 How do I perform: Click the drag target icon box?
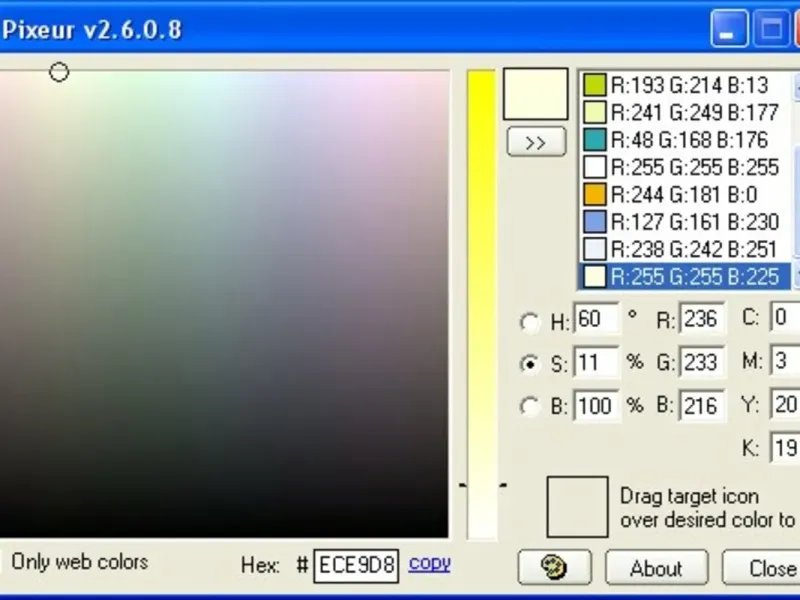[578, 507]
